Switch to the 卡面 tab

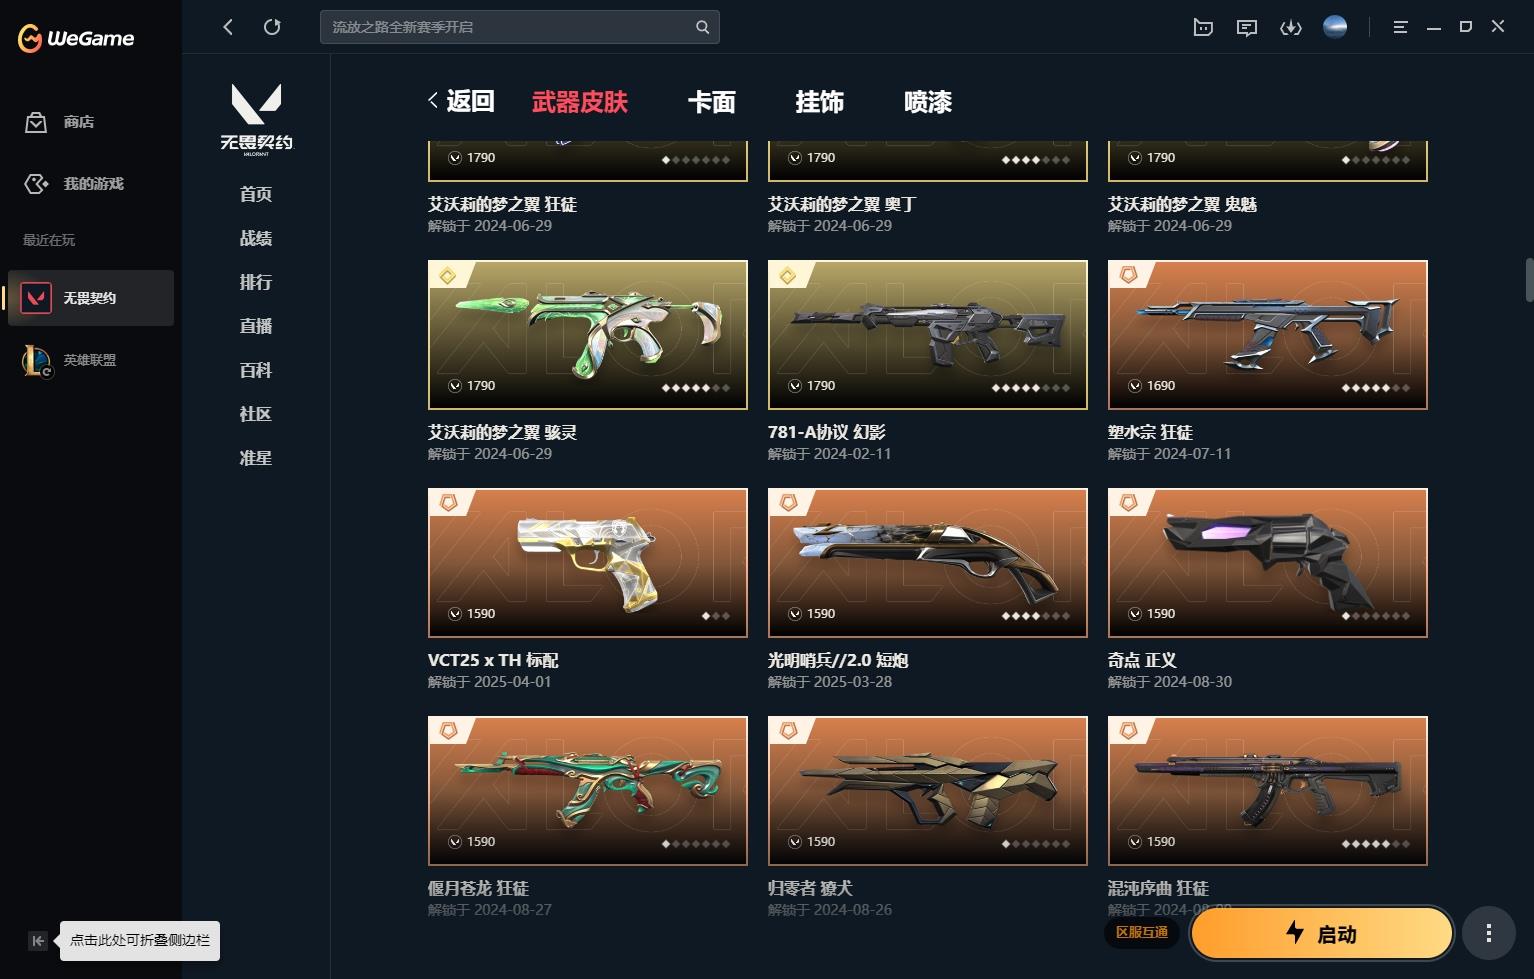(x=712, y=101)
